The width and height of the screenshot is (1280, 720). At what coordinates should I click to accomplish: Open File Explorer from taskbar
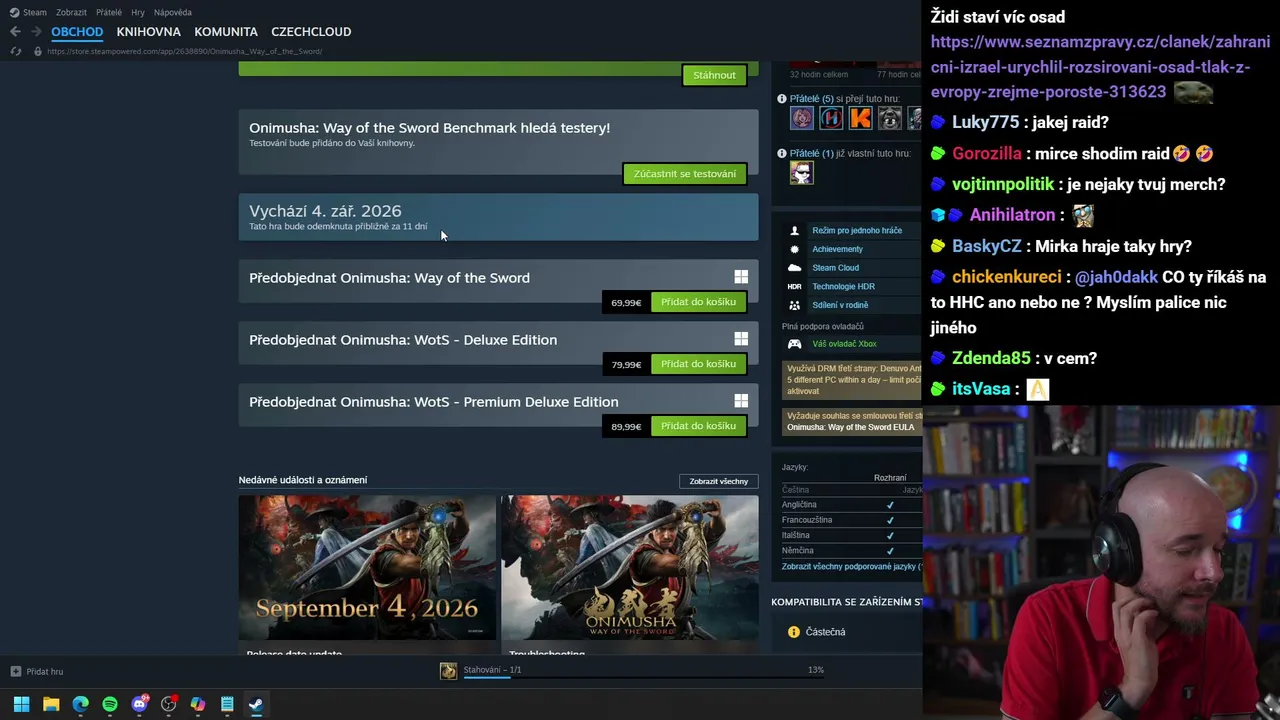click(x=51, y=704)
